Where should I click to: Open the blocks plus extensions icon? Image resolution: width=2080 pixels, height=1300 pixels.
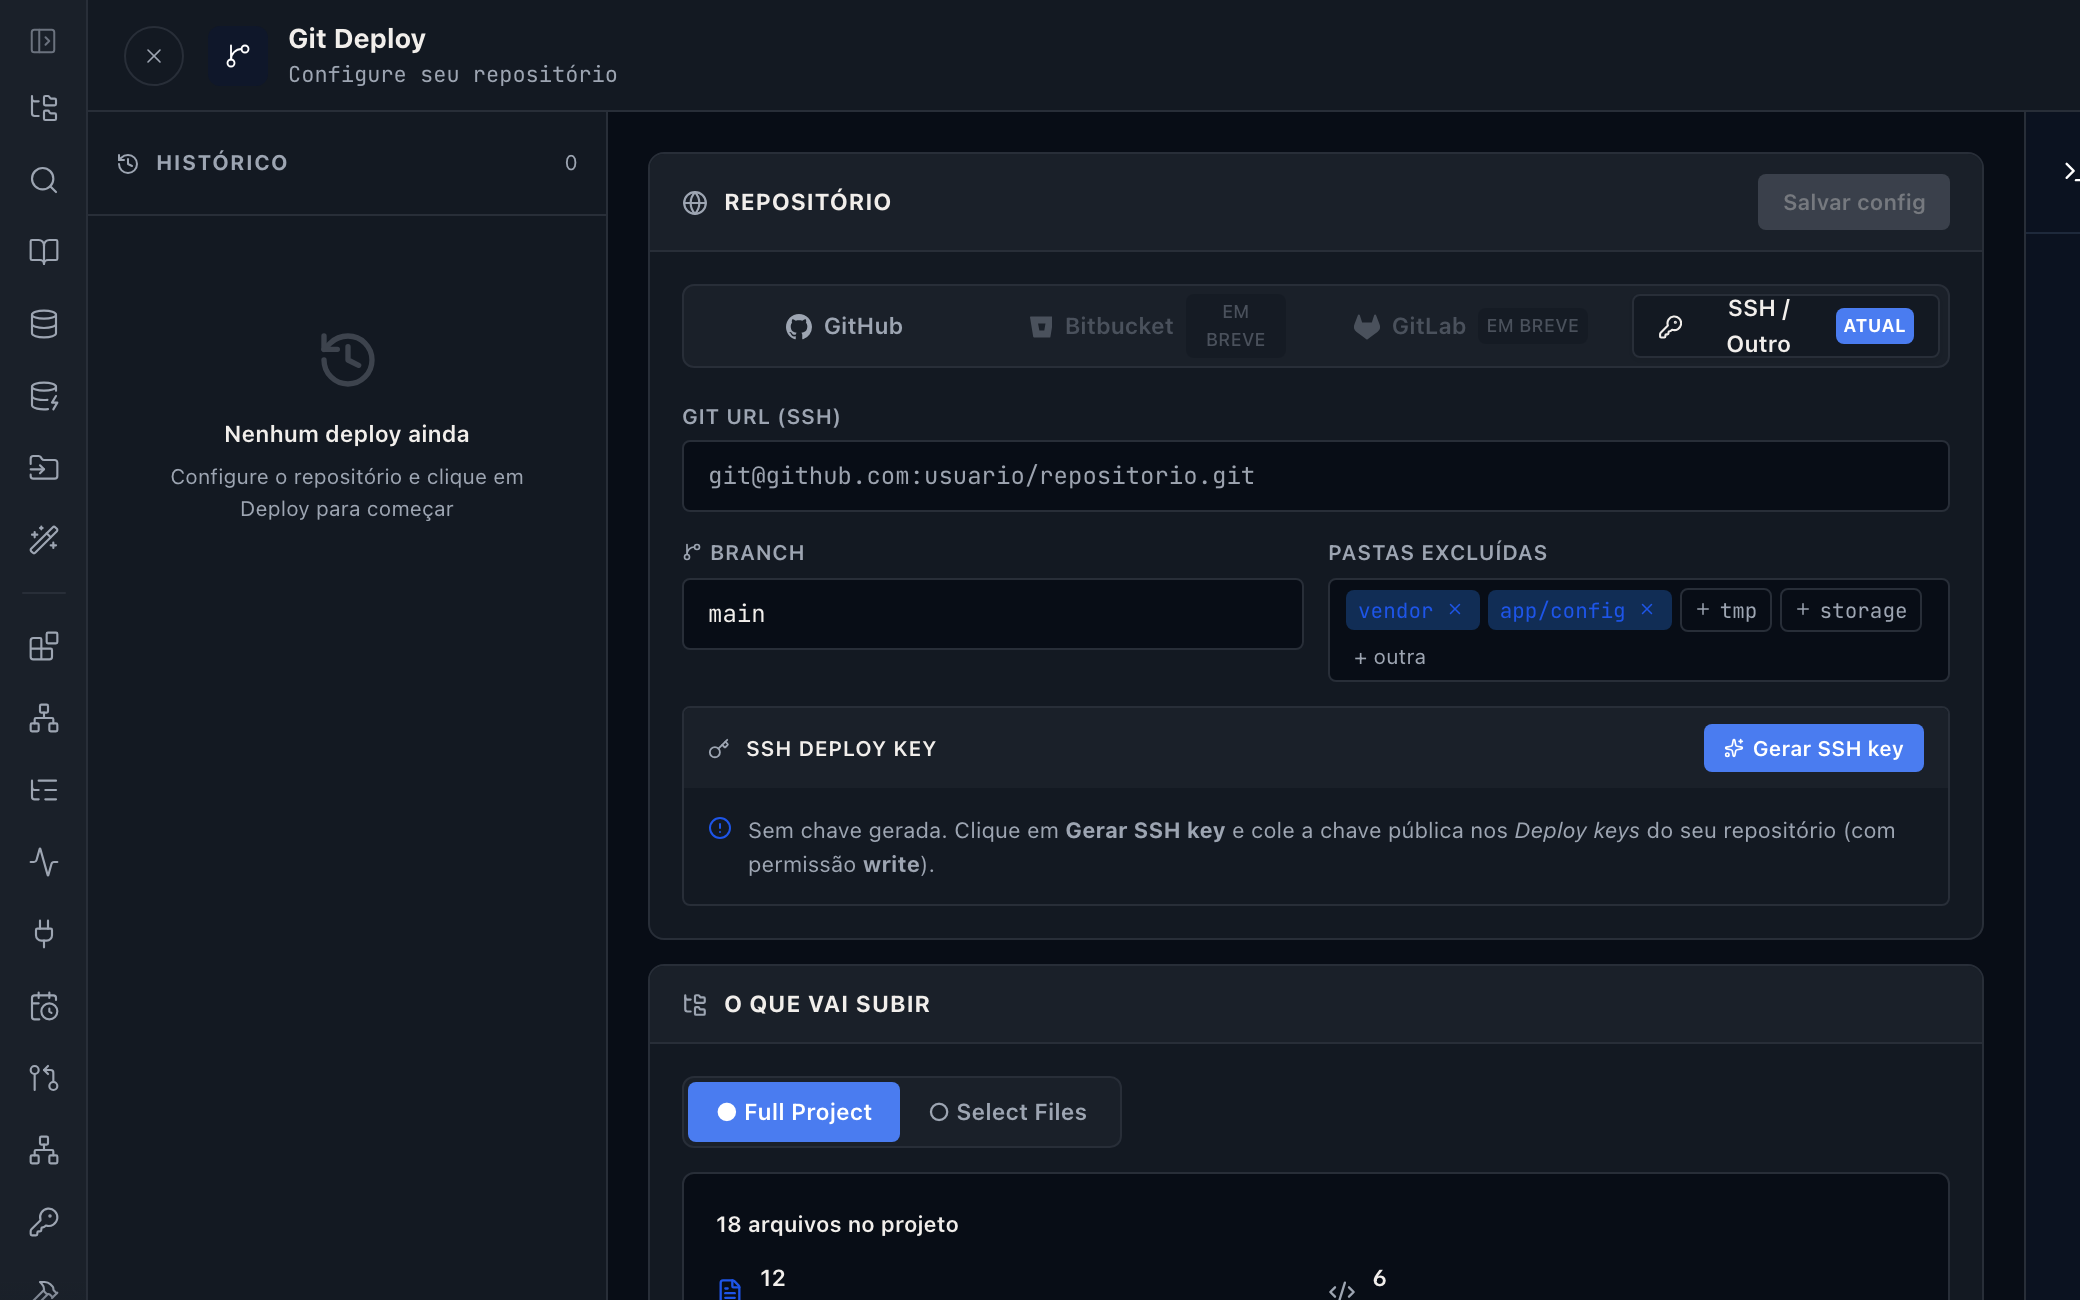(x=43, y=646)
